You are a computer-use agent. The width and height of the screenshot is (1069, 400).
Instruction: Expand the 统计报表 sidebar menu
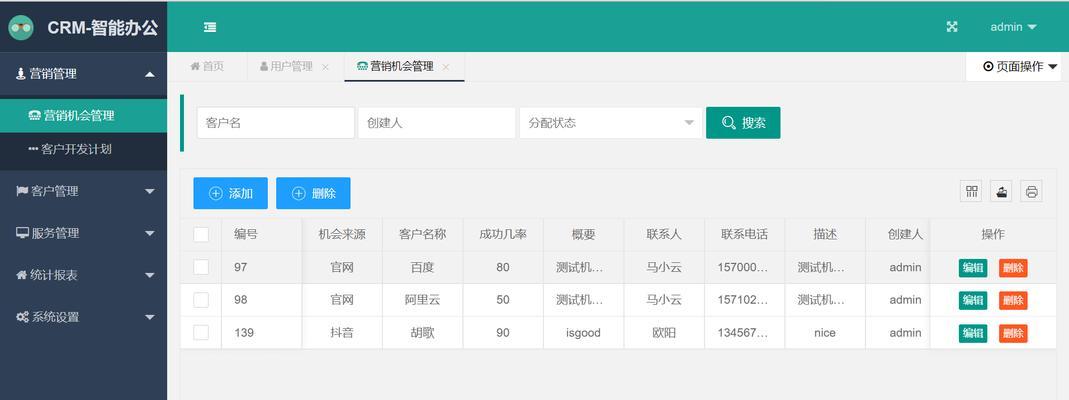[83, 275]
